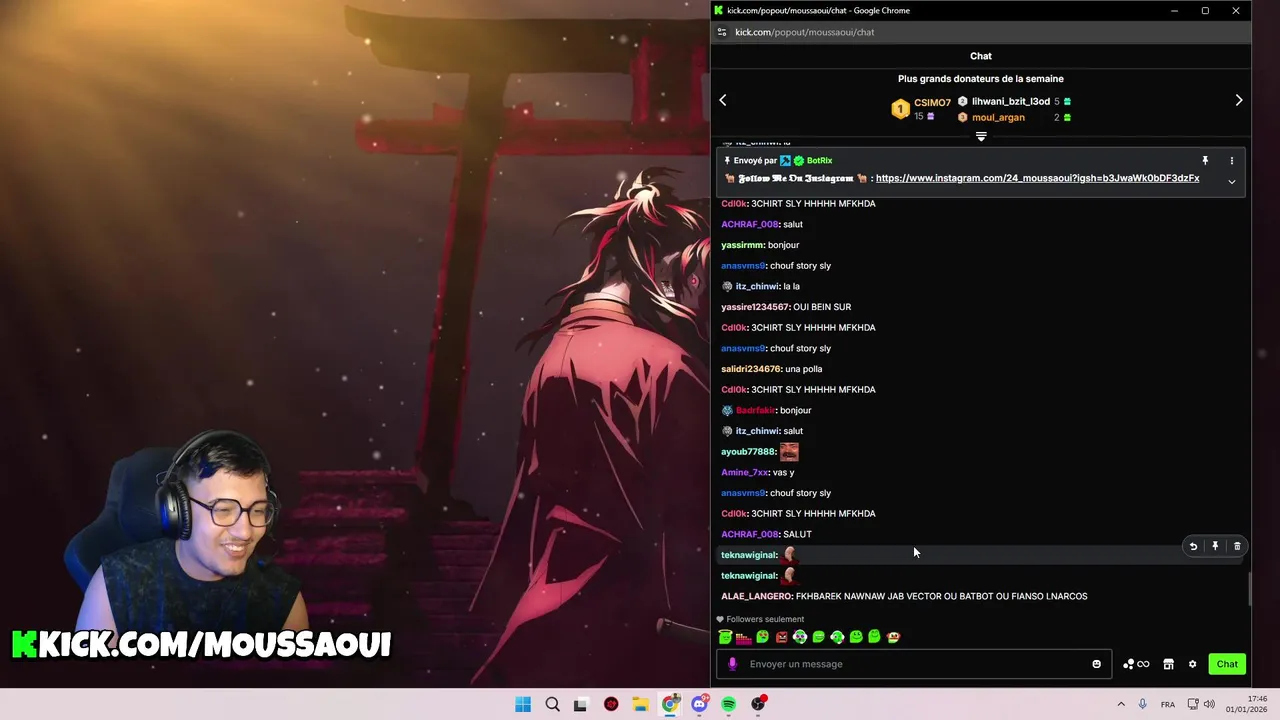Send message with green Chat button
The height and width of the screenshot is (720, 1280).
point(1227,664)
